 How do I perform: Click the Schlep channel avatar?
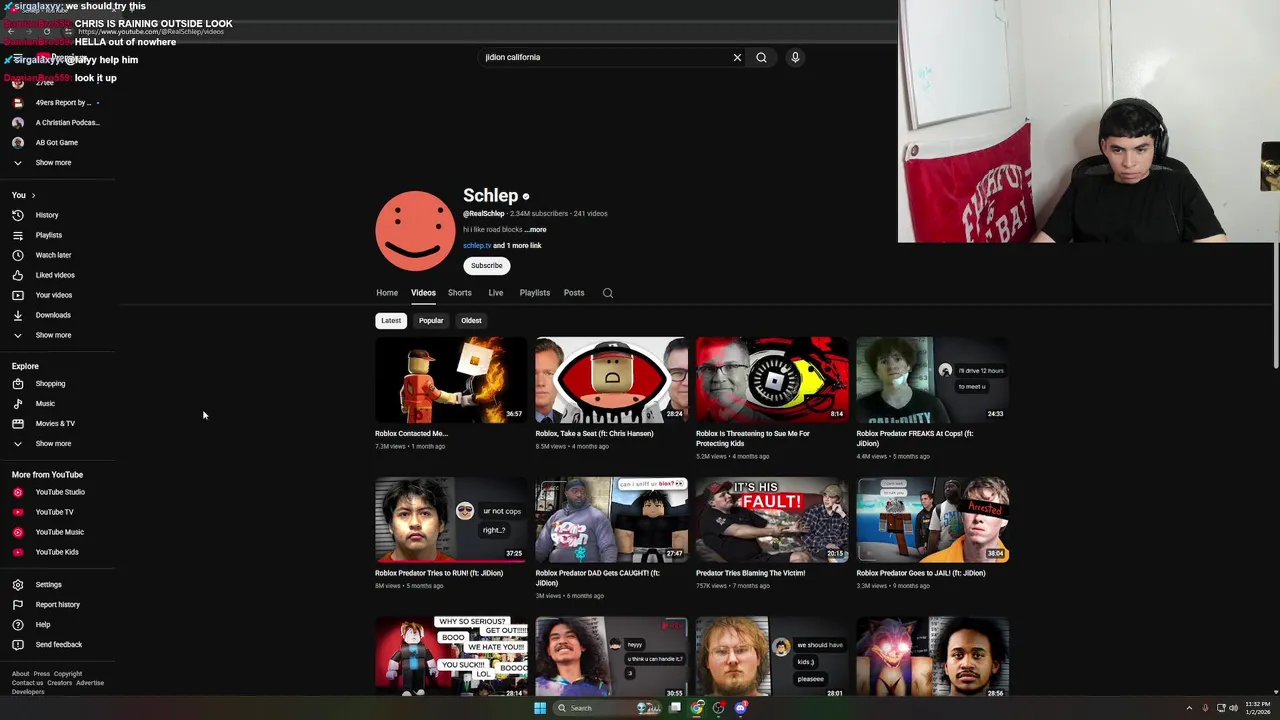[x=415, y=231]
